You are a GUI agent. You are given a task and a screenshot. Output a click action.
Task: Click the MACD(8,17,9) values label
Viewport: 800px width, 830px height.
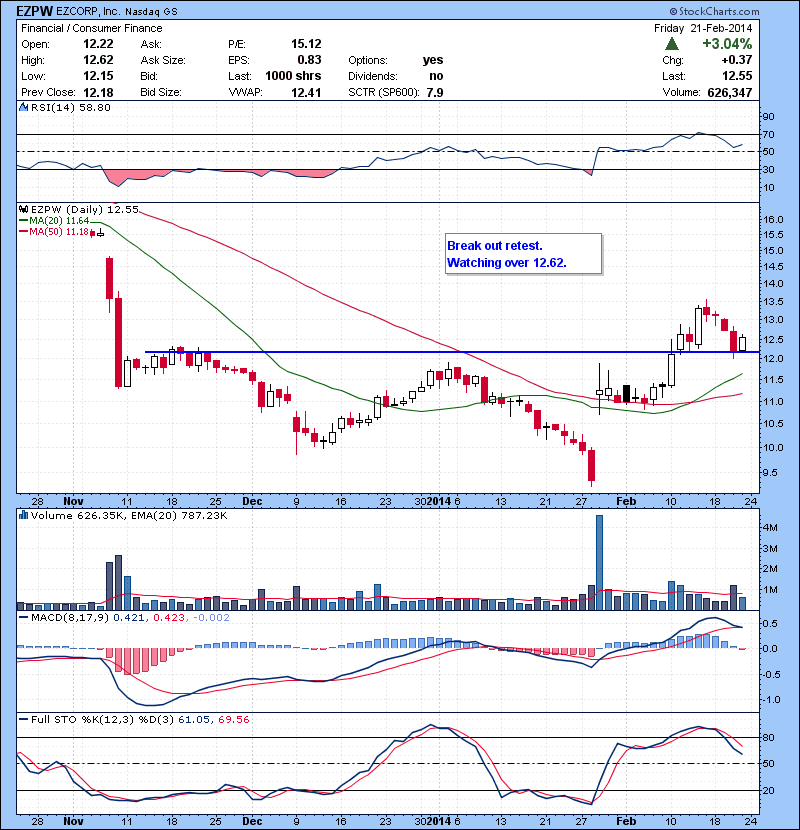[x=130, y=618]
